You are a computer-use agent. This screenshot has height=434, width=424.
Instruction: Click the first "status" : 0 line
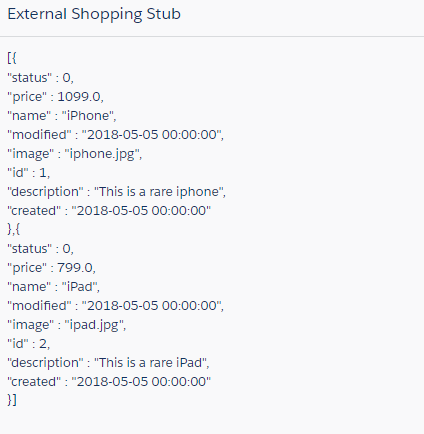coord(40,78)
